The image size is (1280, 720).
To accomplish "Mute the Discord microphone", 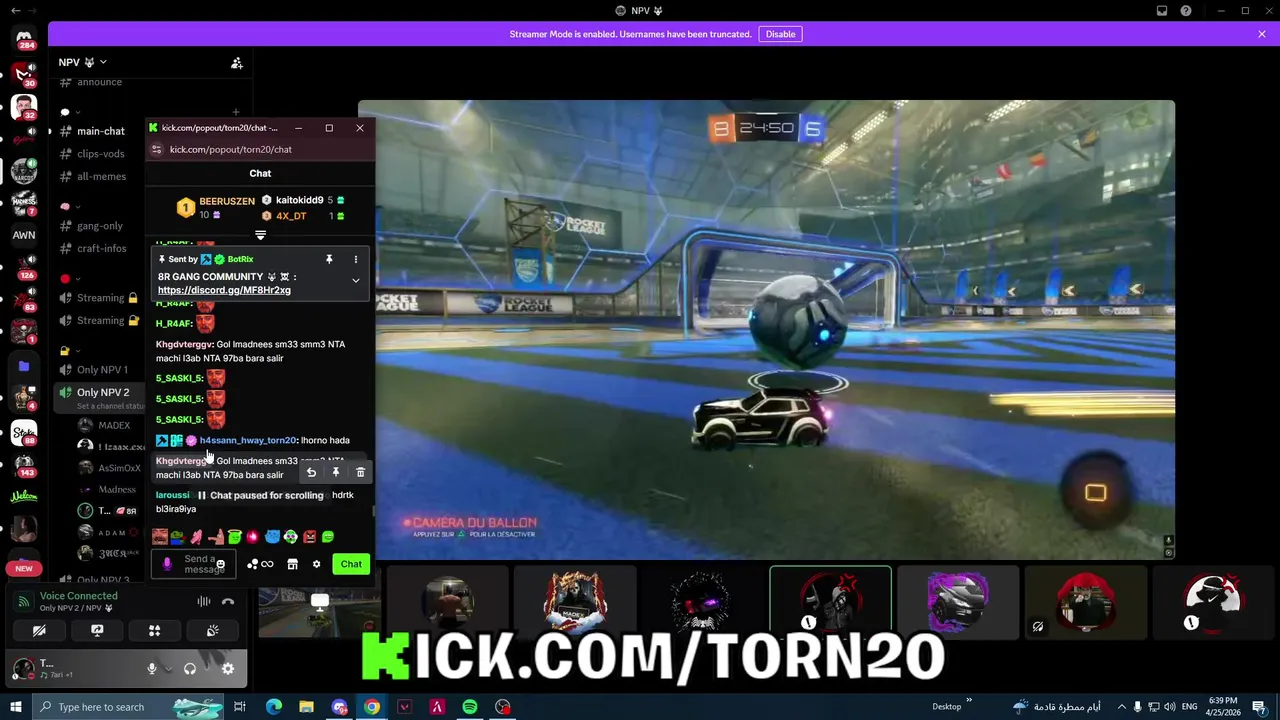I will pos(152,669).
